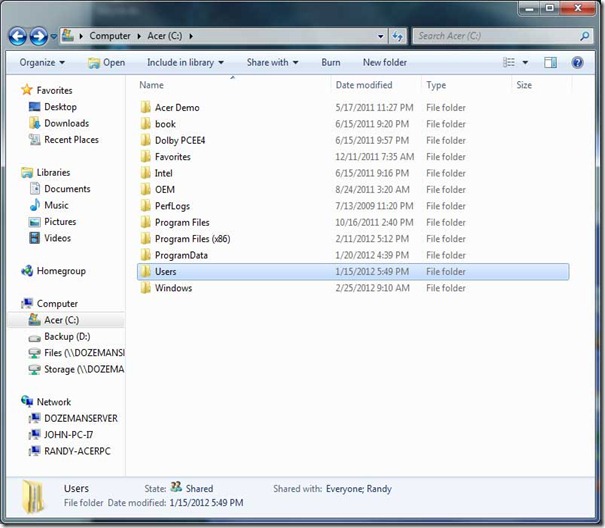The image size is (605, 528).
Task: Open Help with the question mark icon
Action: (x=577, y=63)
